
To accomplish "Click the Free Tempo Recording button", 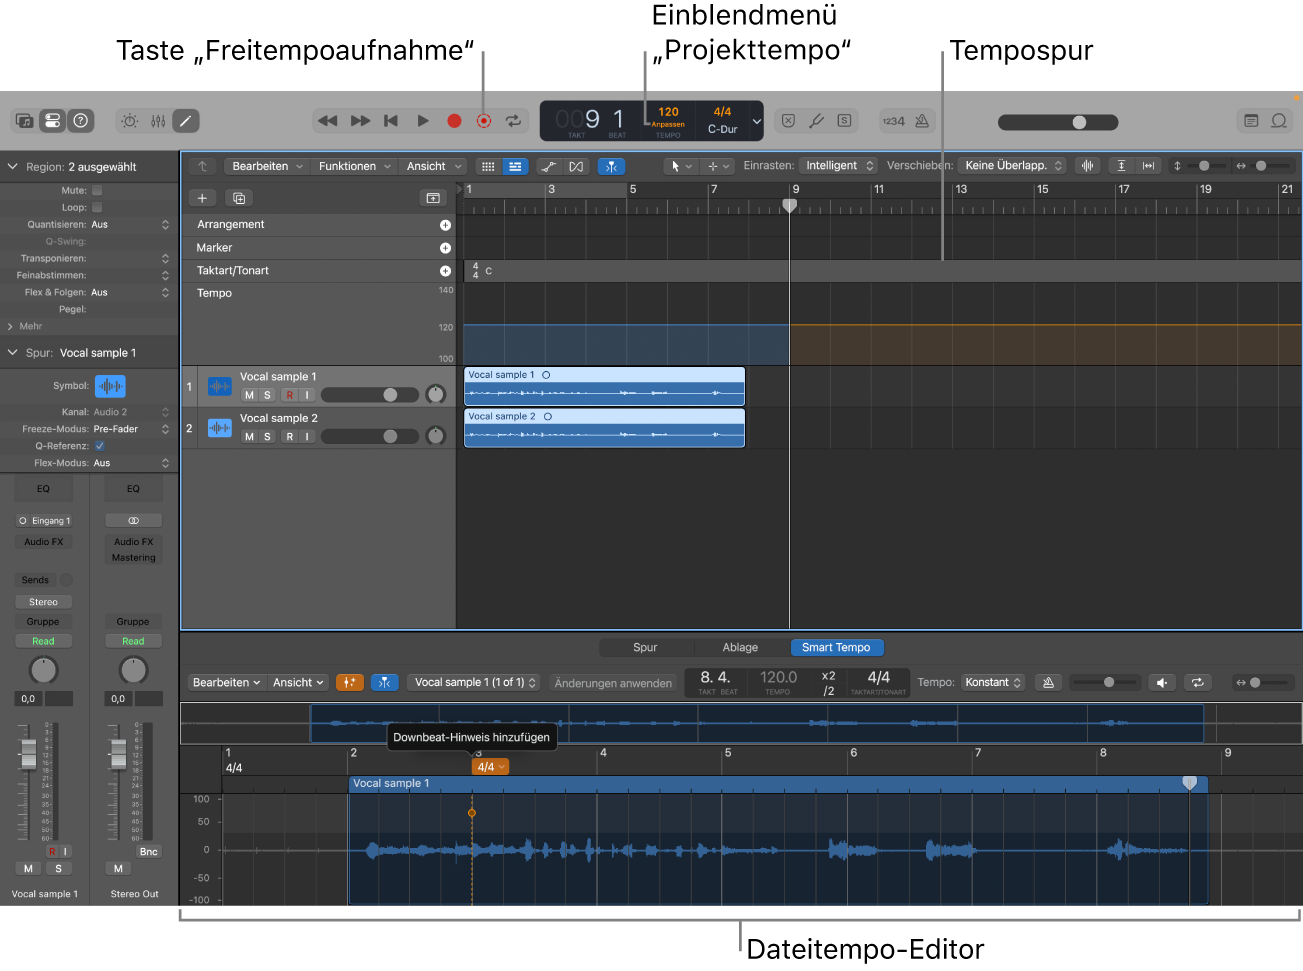I will pyautogui.click(x=484, y=121).
